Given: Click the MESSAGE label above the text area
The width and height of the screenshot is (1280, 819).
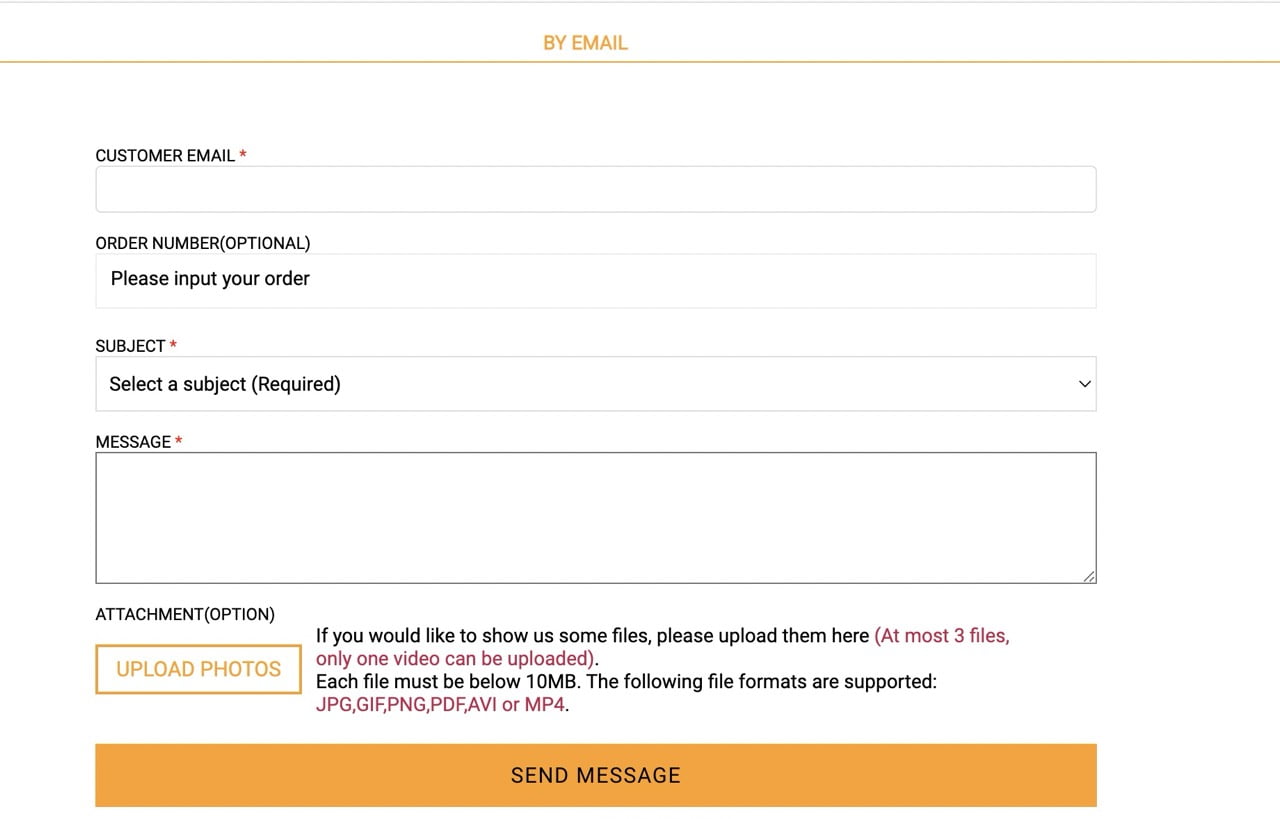Looking at the screenshot, I should (x=131, y=441).
